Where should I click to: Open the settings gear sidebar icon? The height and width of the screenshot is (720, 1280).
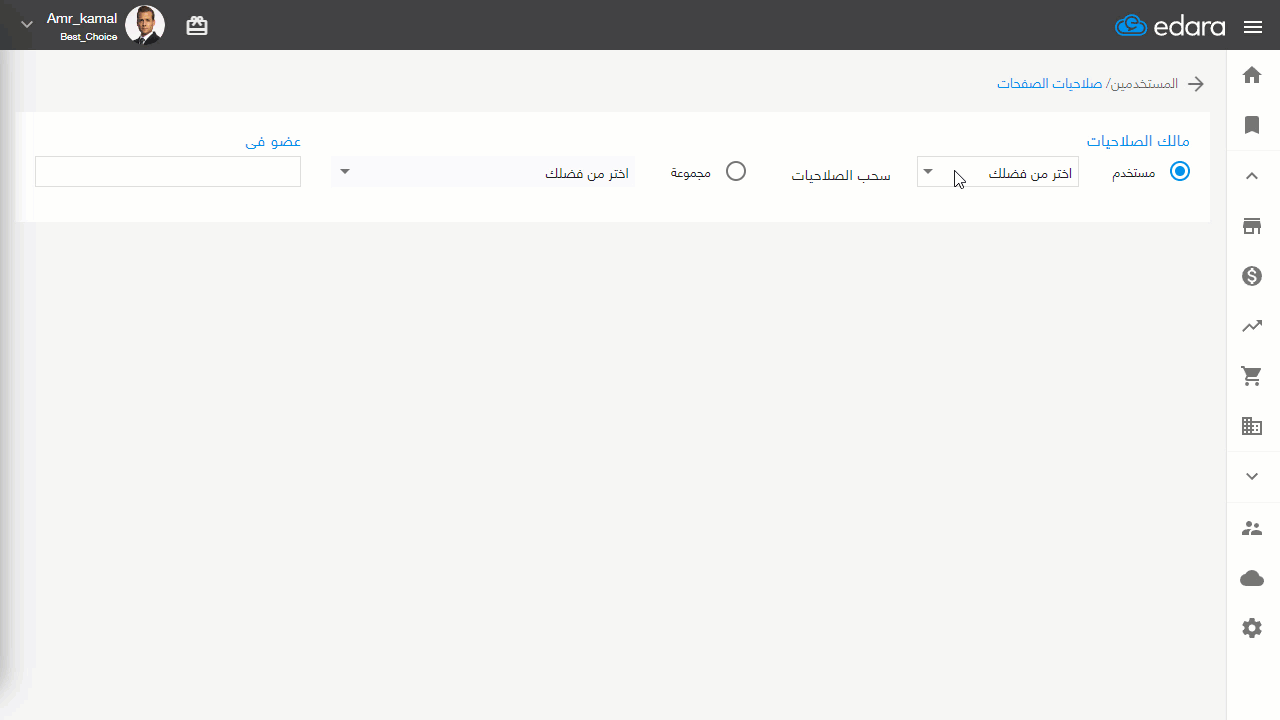(1252, 628)
